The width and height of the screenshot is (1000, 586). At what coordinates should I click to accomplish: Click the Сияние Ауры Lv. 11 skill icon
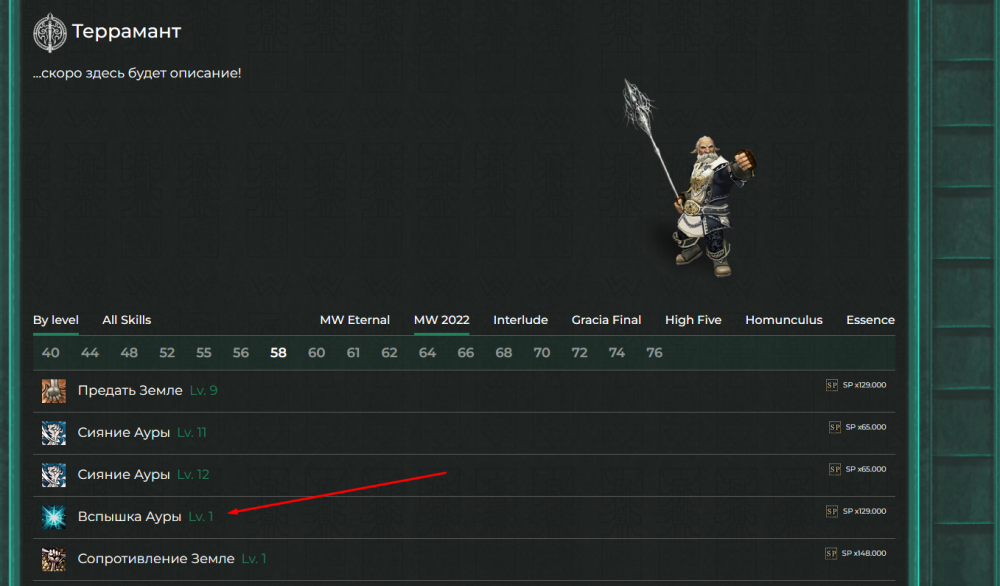54,433
